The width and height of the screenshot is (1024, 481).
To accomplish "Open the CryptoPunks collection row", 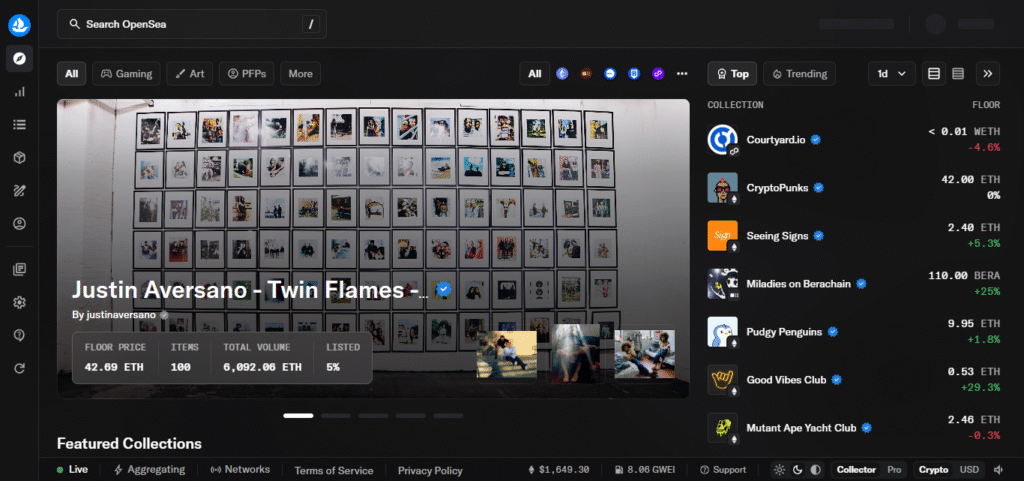I will click(x=854, y=188).
